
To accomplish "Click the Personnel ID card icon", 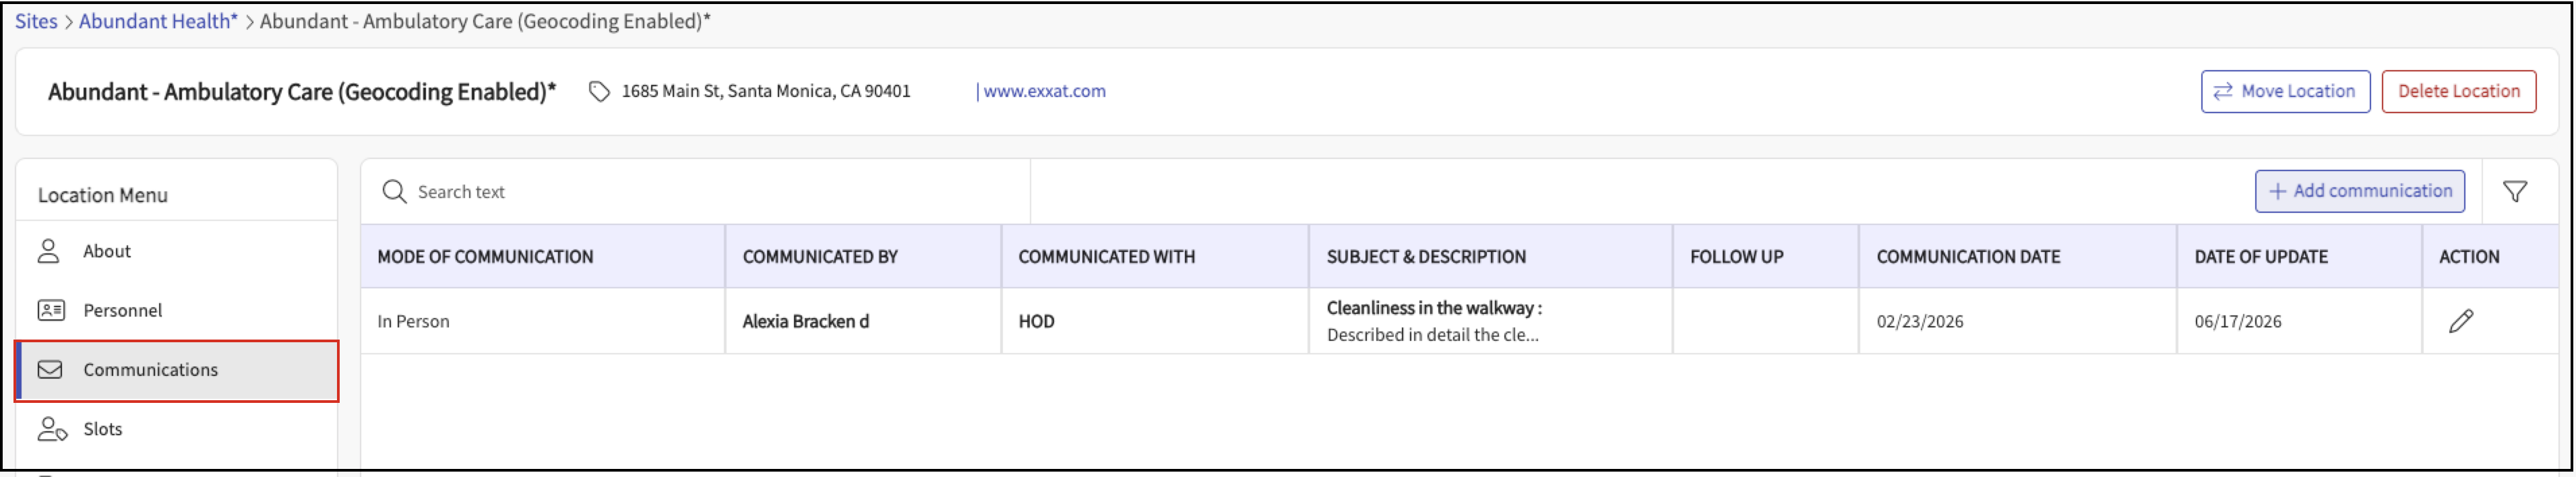I will 51,310.
